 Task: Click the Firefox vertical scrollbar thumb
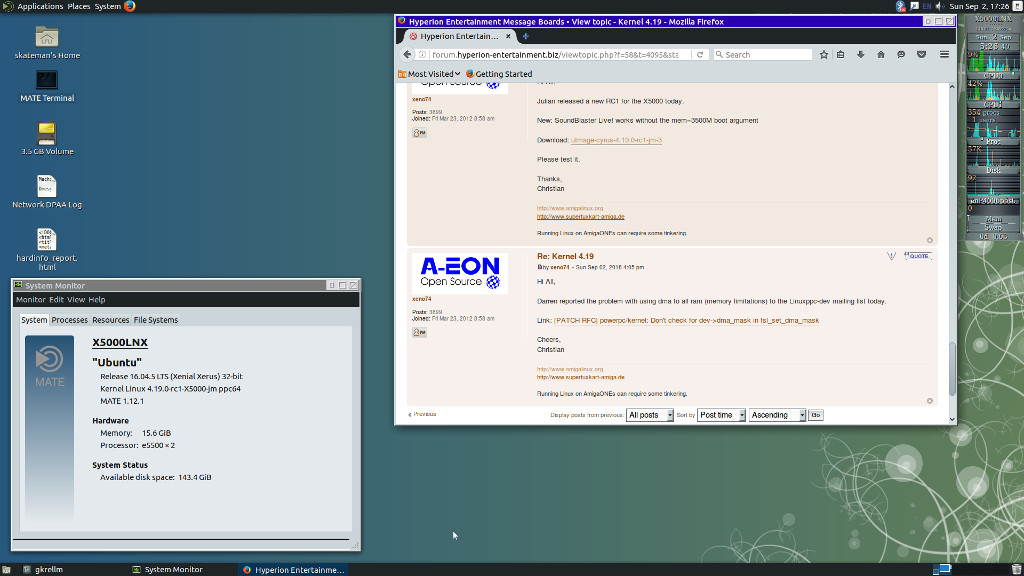tap(952, 368)
